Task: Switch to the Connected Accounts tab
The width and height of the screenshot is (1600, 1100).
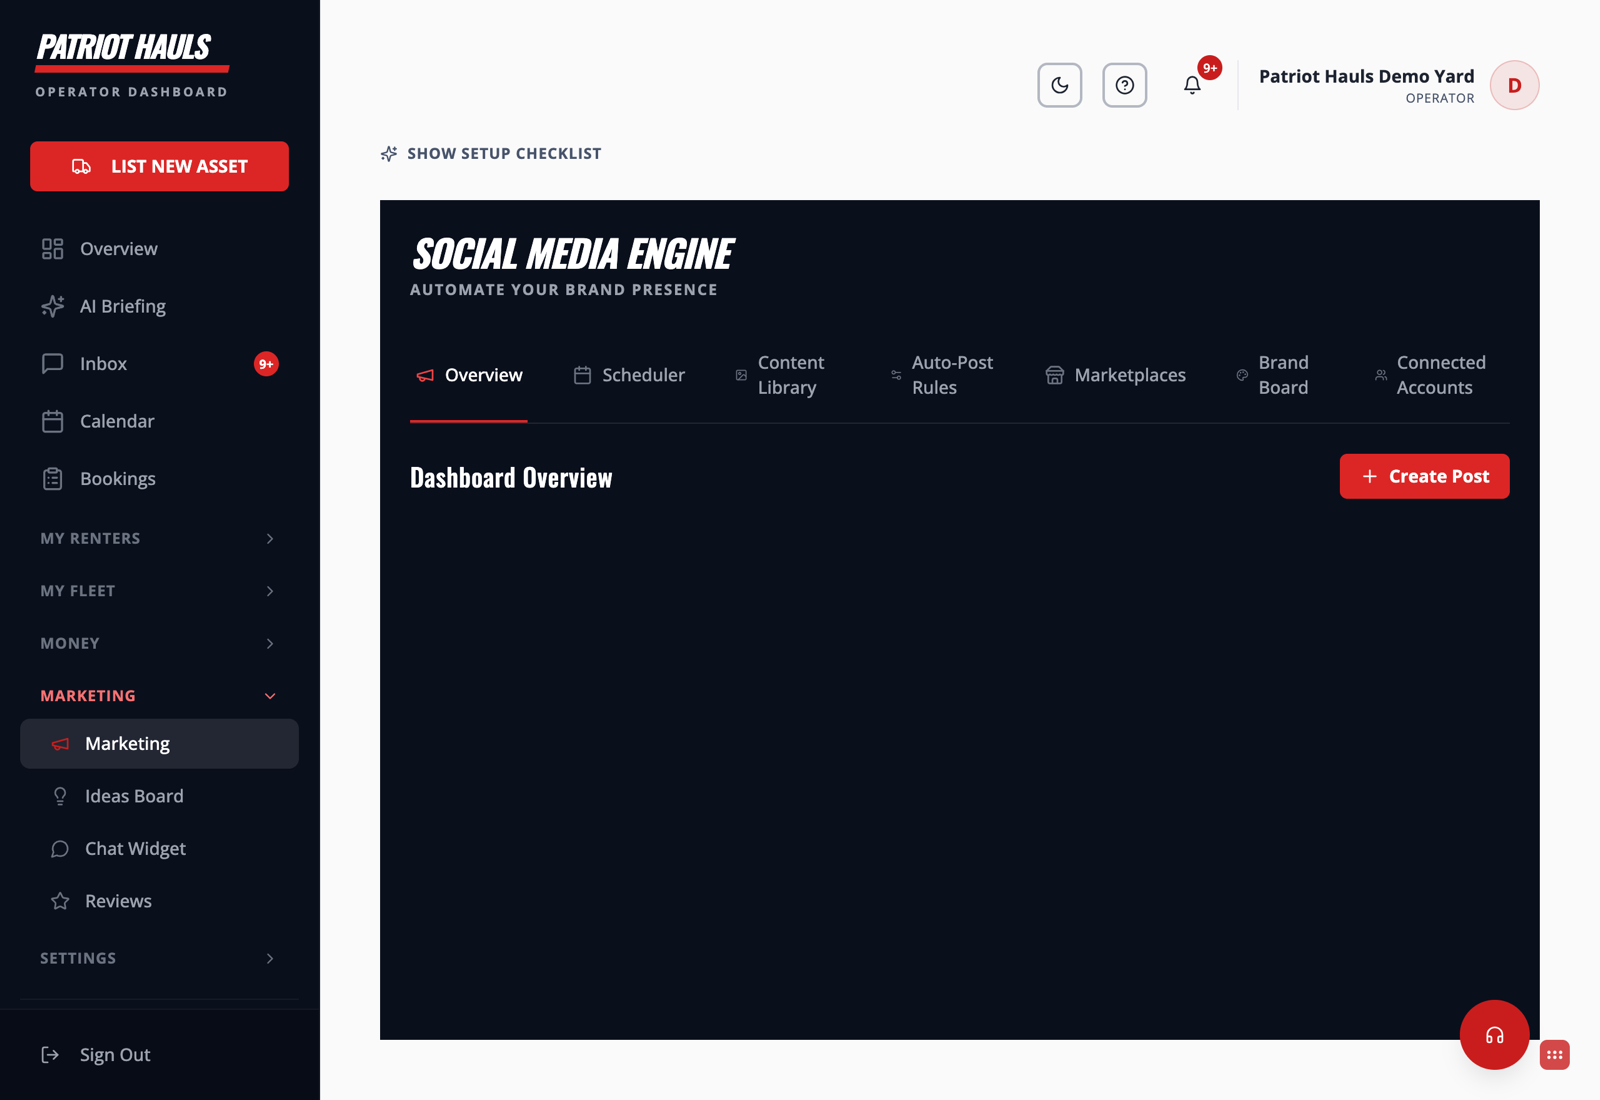Action: tap(1430, 375)
